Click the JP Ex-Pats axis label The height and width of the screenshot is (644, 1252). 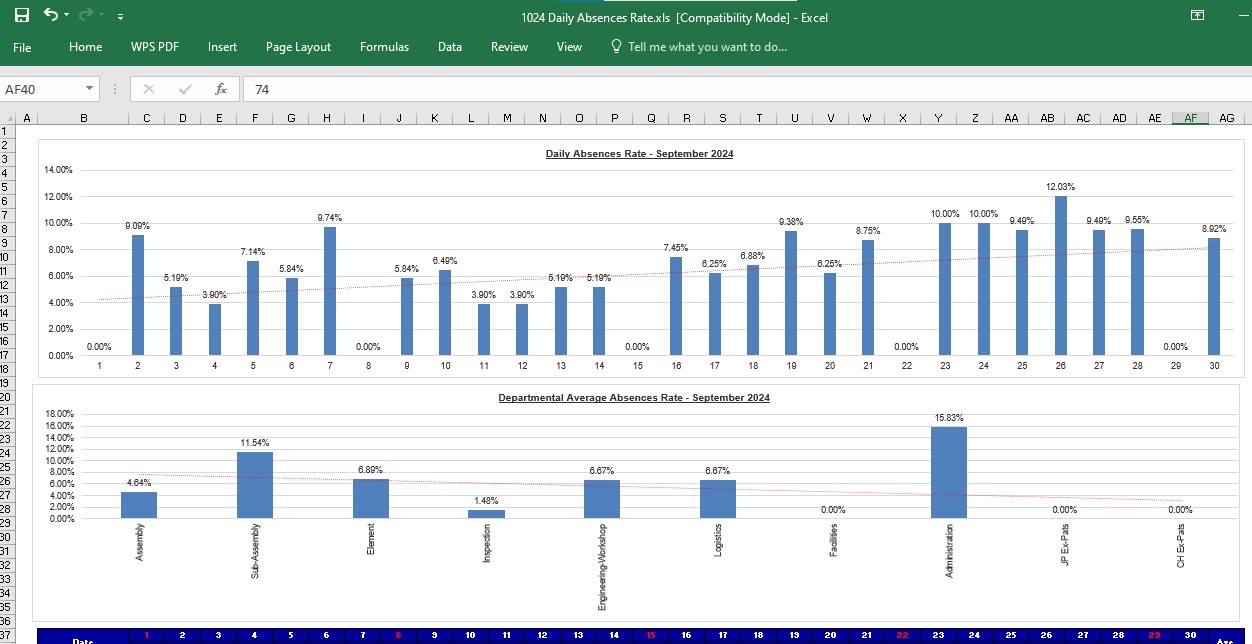[1064, 544]
